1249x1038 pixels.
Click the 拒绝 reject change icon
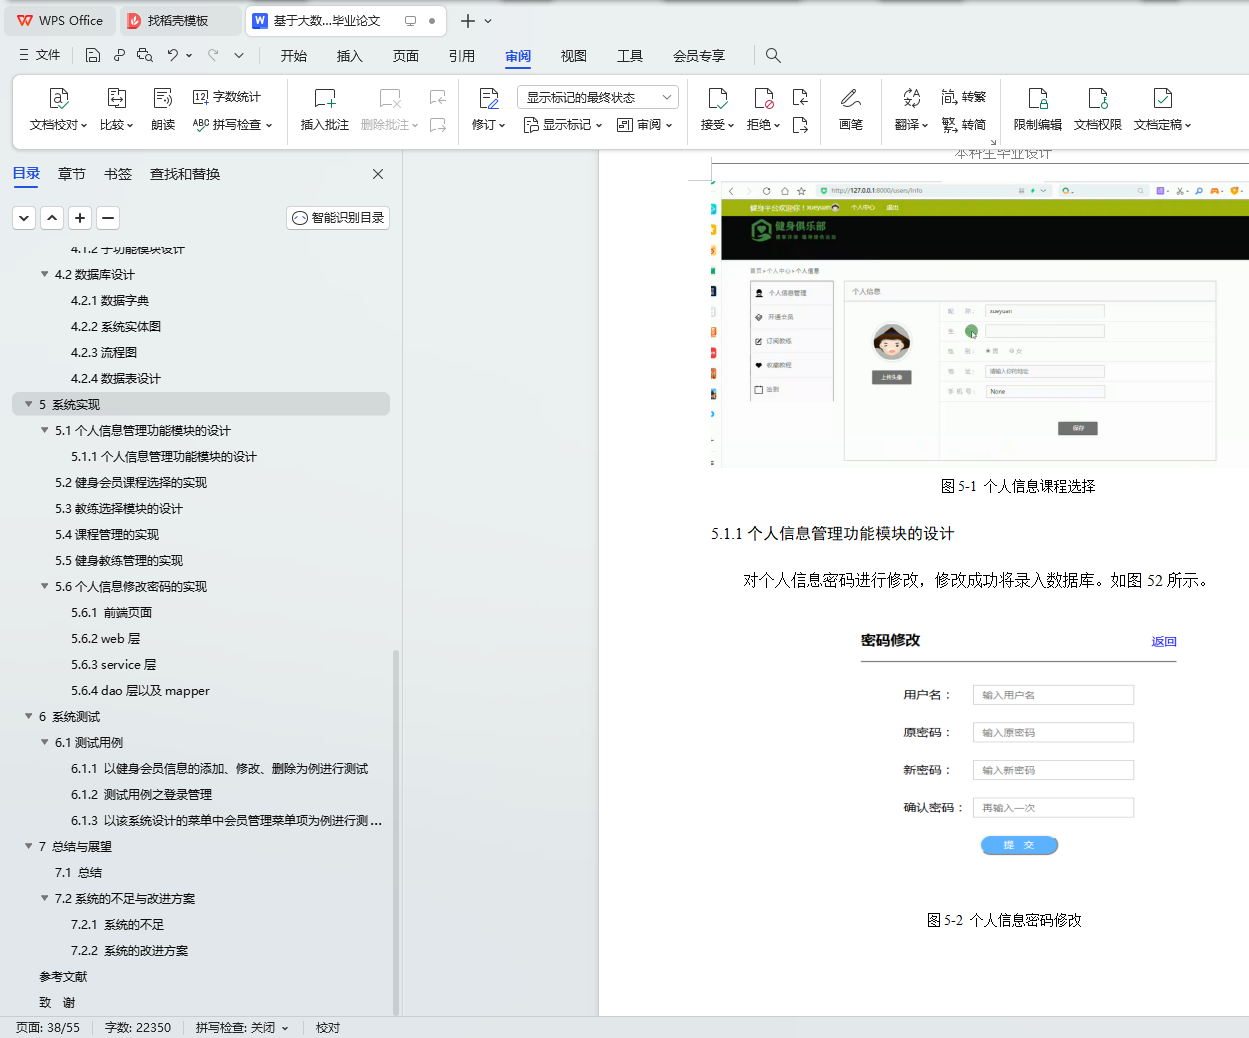763,98
